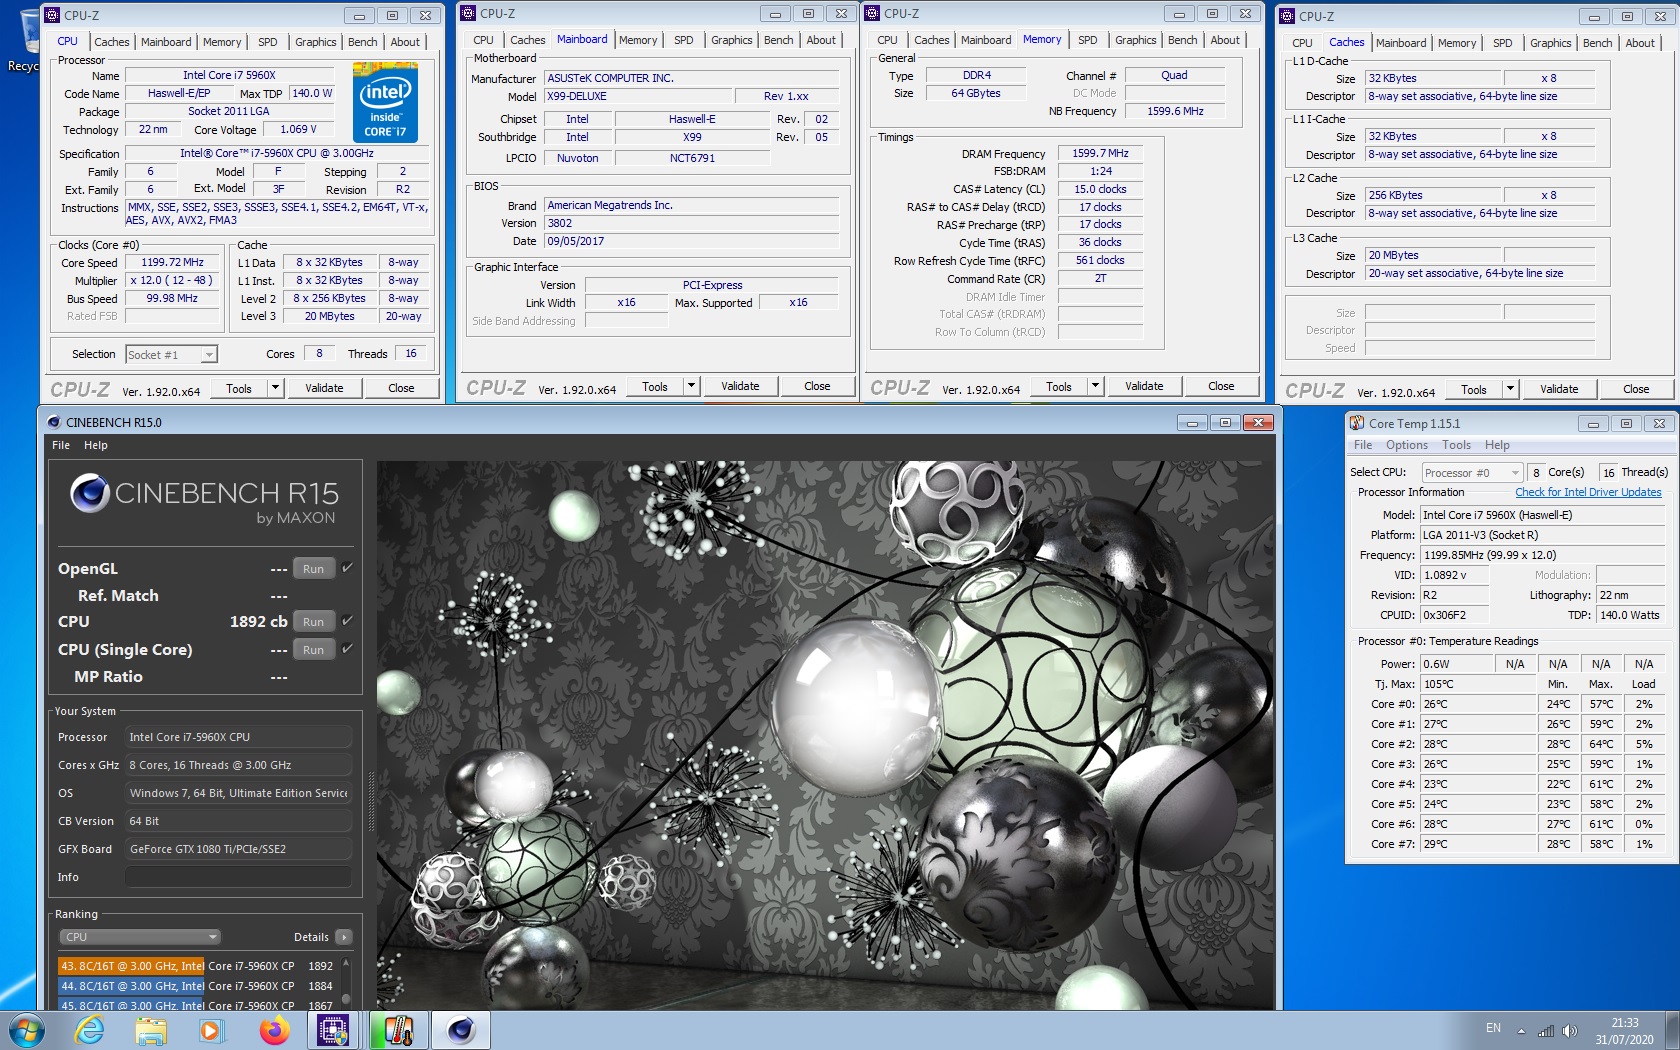
Task: Switch to Core Temp taskbar icon
Action: pyautogui.click(x=398, y=1030)
